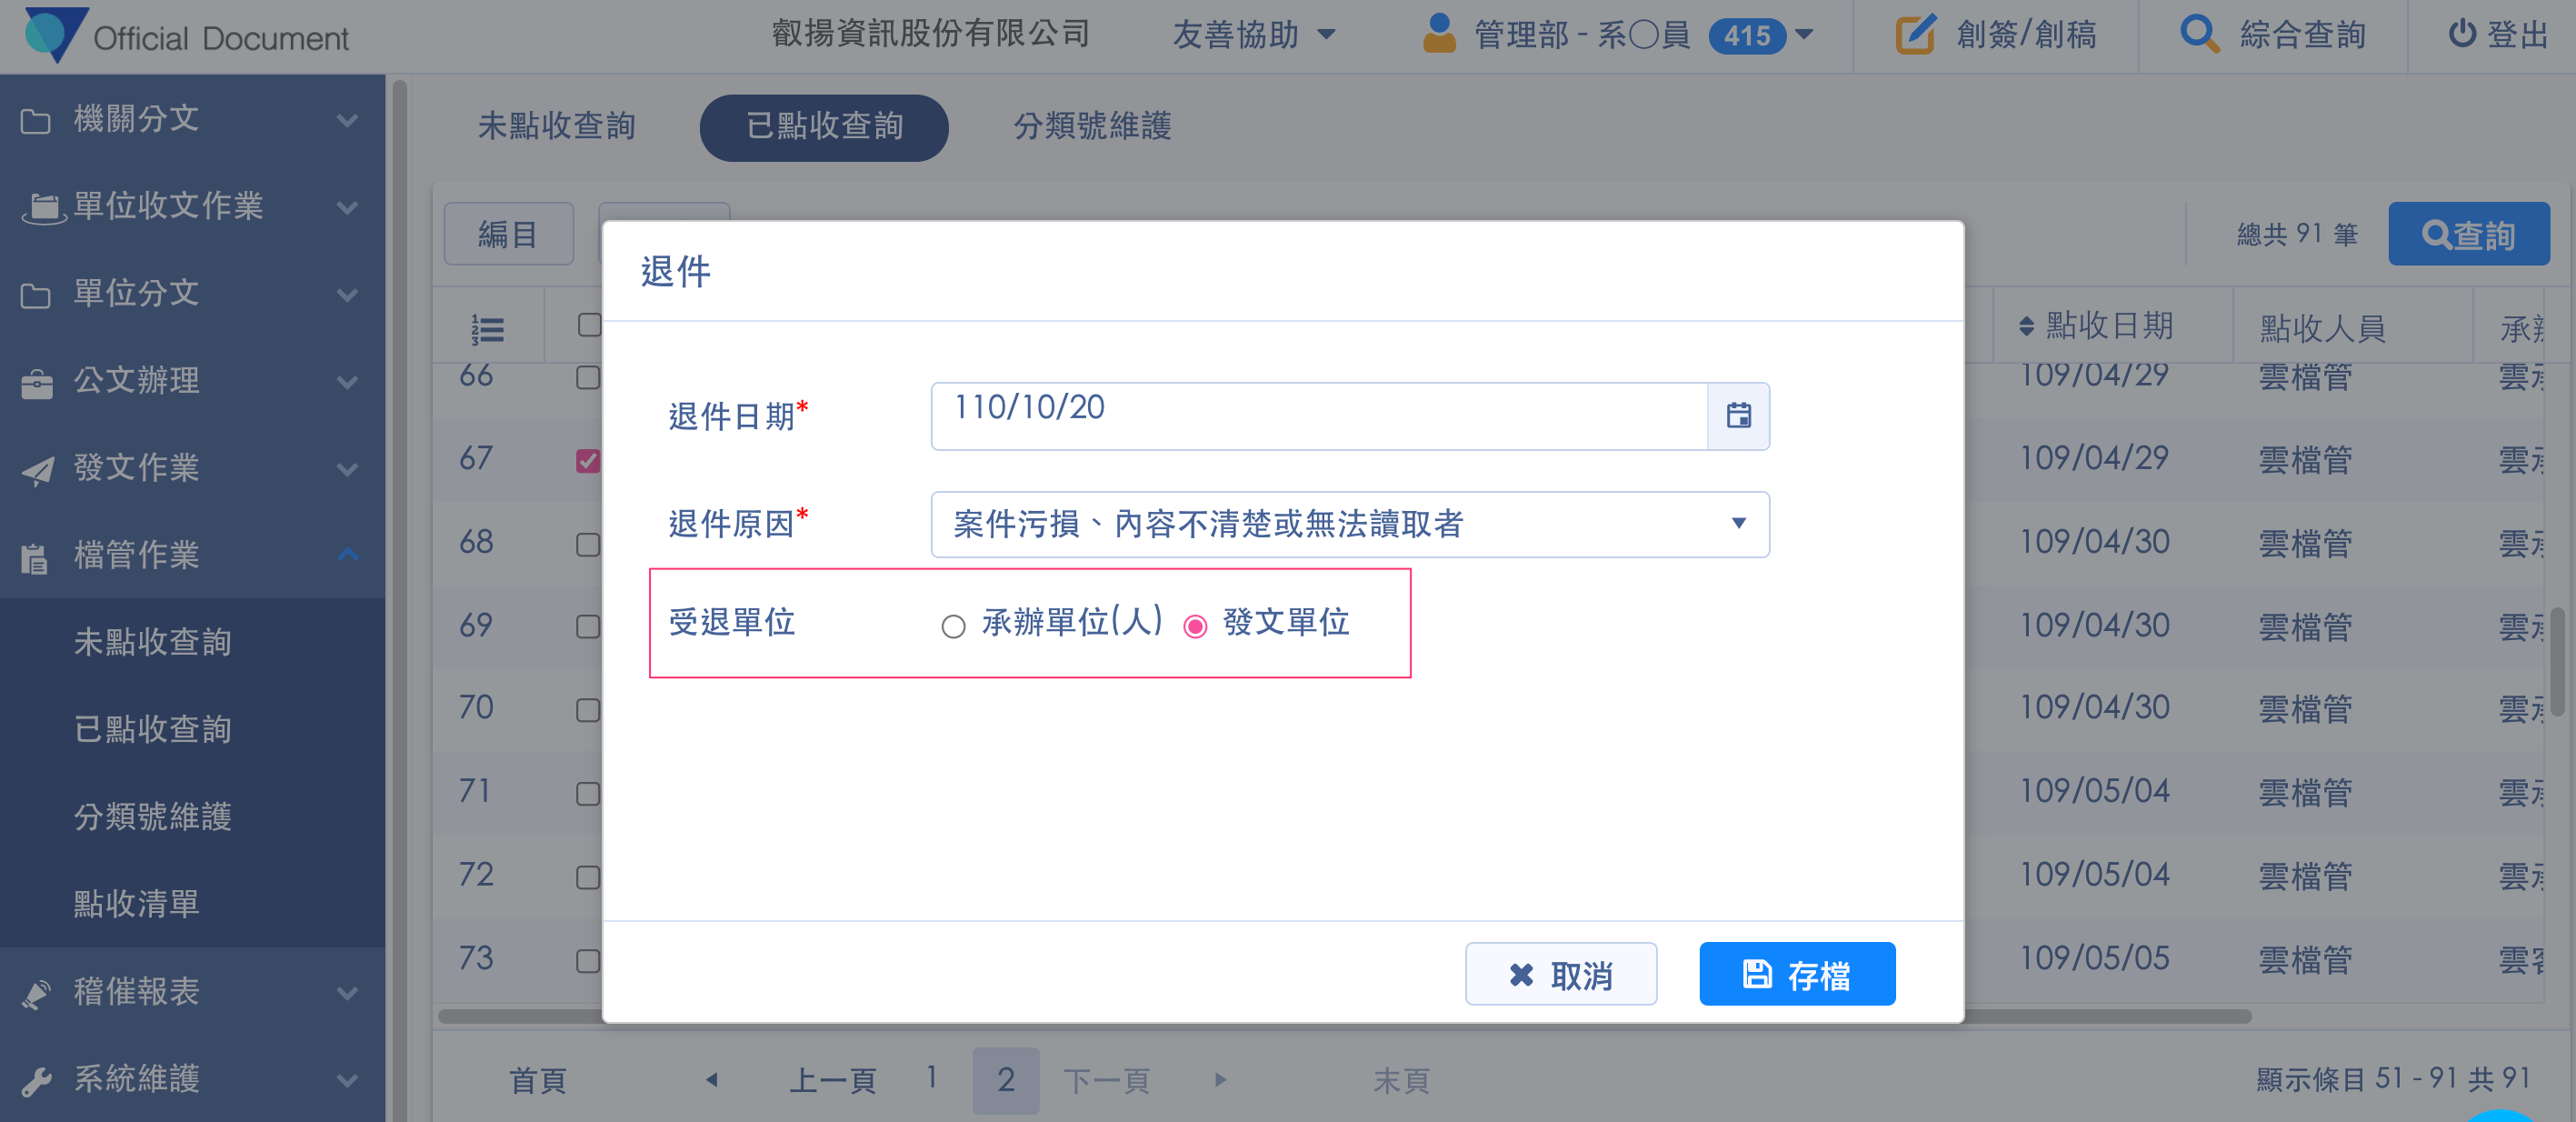Open the calendar date picker icon
Viewport: 2576px width, 1122px height.
pyautogui.click(x=1738, y=415)
